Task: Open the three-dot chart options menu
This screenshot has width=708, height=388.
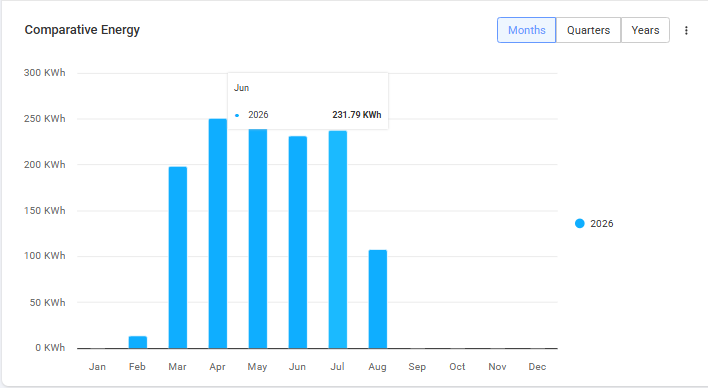Action: click(686, 30)
